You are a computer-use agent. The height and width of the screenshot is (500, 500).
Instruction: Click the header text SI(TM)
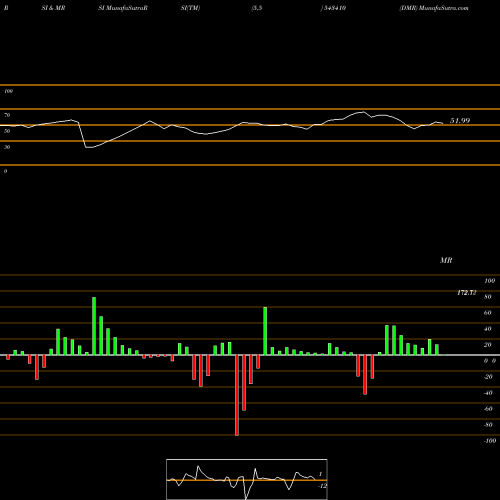point(190,8)
